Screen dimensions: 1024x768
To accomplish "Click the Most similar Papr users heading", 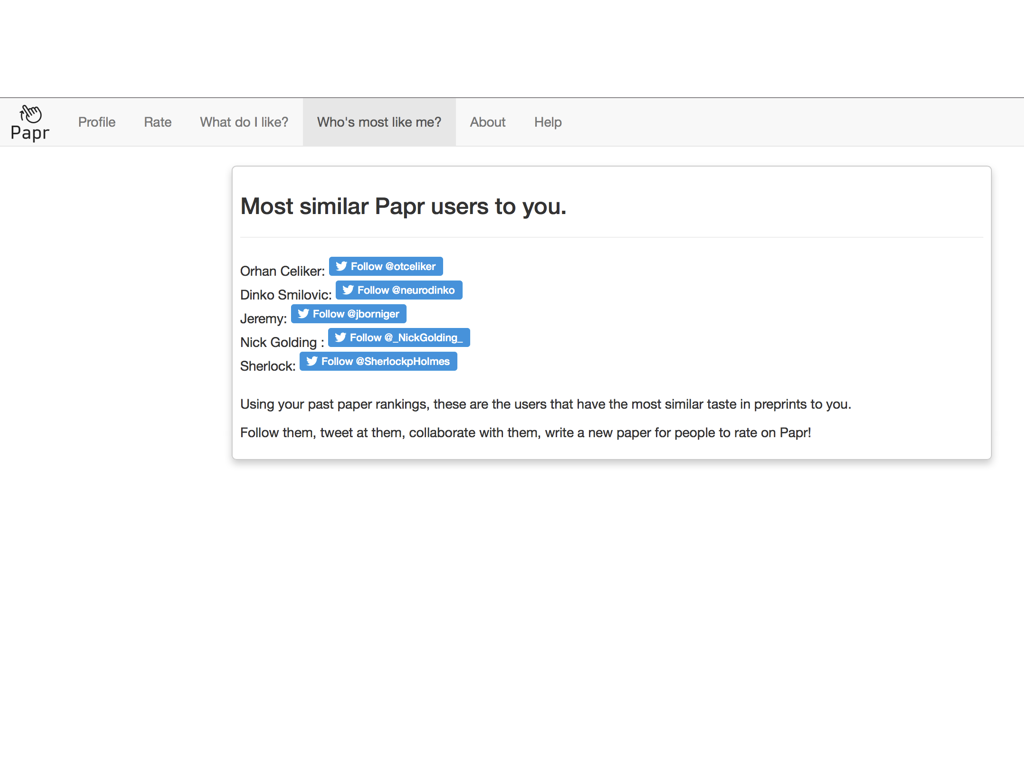I will pyautogui.click(x=403, y=206).
